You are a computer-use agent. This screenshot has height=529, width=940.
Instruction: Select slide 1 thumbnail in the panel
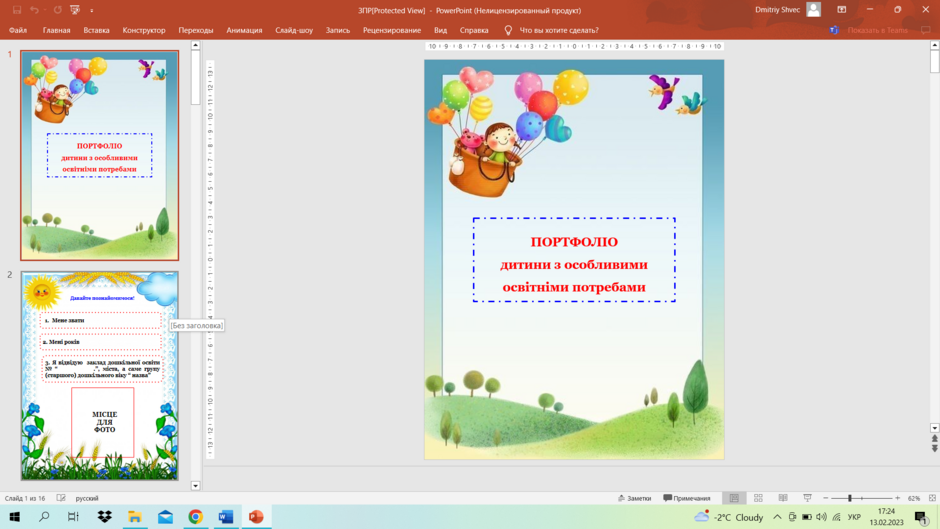(x=100, y=155)
